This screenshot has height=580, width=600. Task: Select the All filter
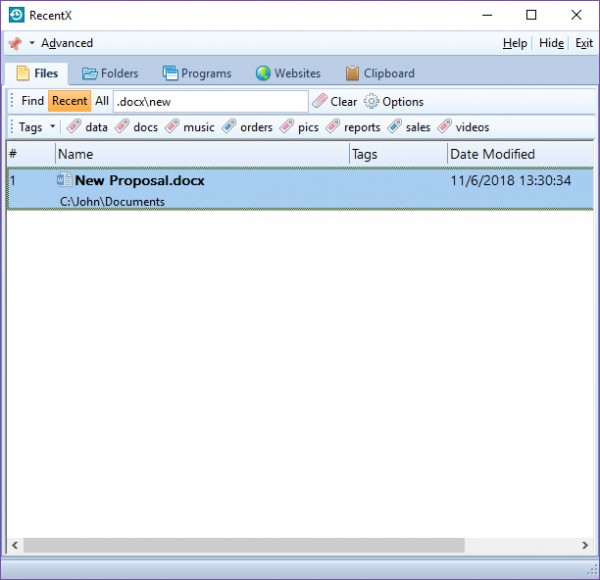click(x=102, y=101)
